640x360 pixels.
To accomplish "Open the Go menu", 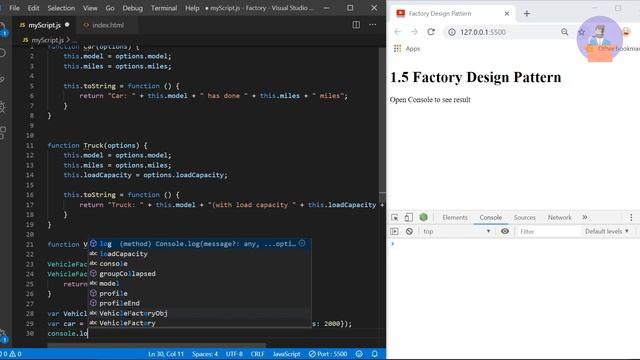I will tap(110, 8).
